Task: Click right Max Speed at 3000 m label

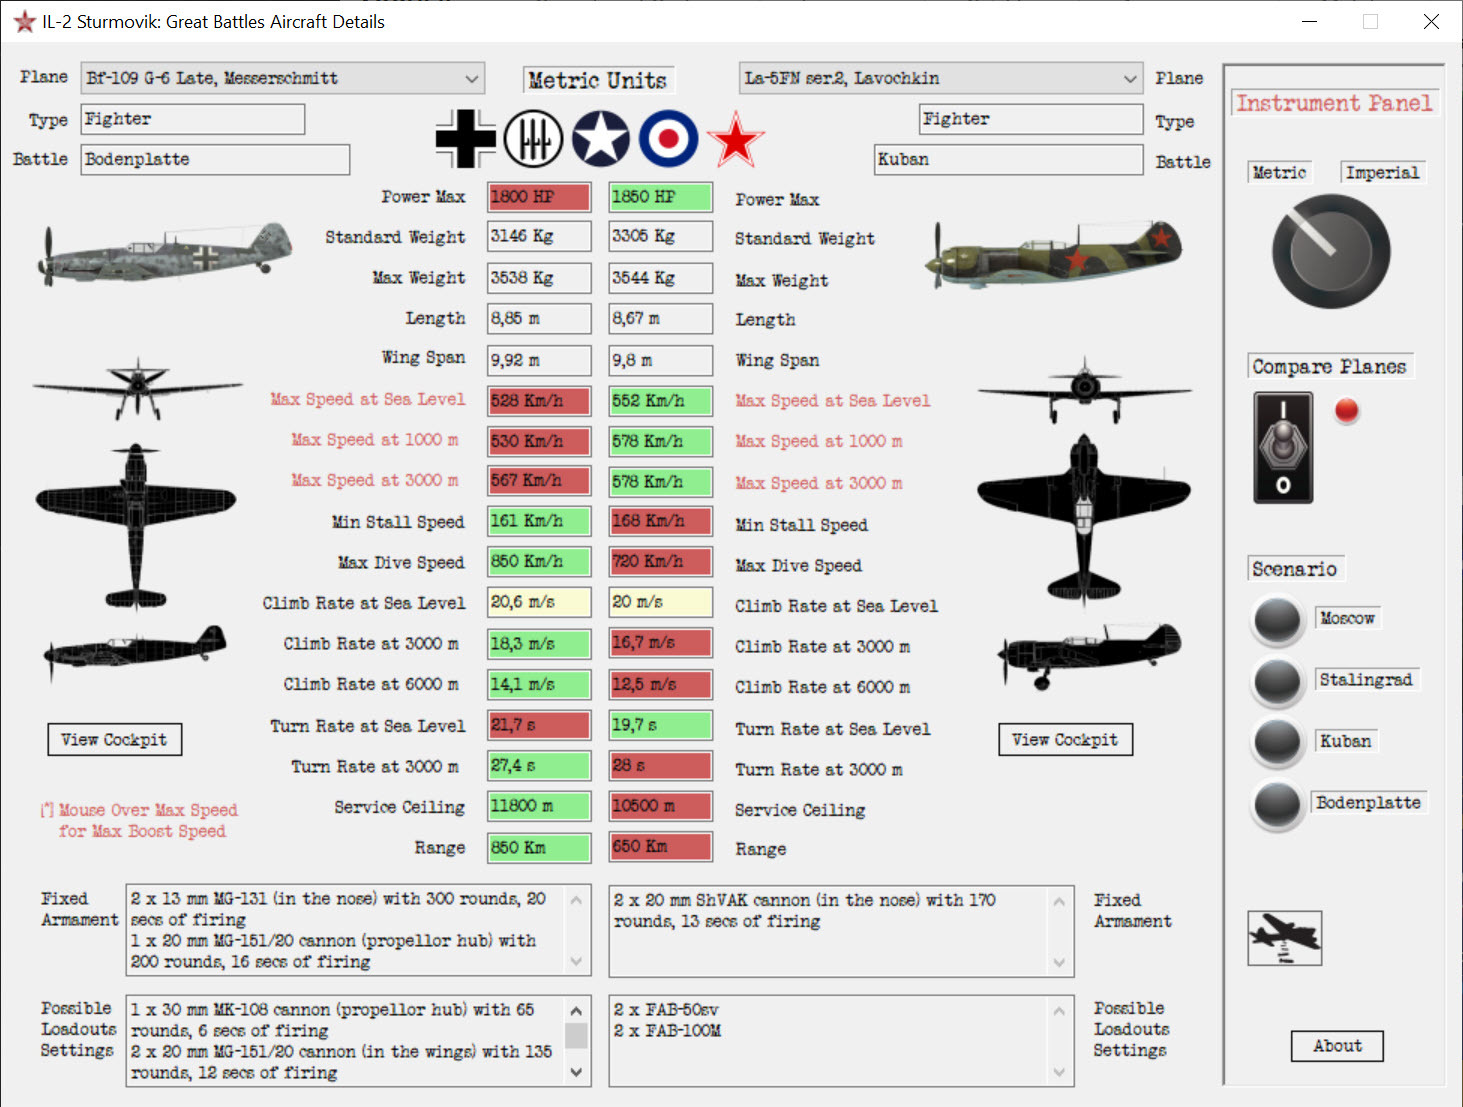Action: click(819, 483)
